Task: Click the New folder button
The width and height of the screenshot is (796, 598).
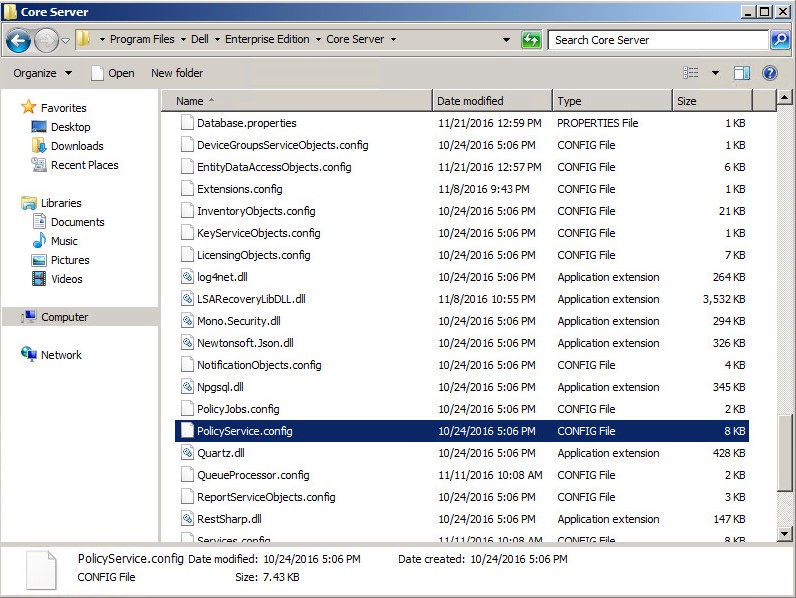Action: 177,73
